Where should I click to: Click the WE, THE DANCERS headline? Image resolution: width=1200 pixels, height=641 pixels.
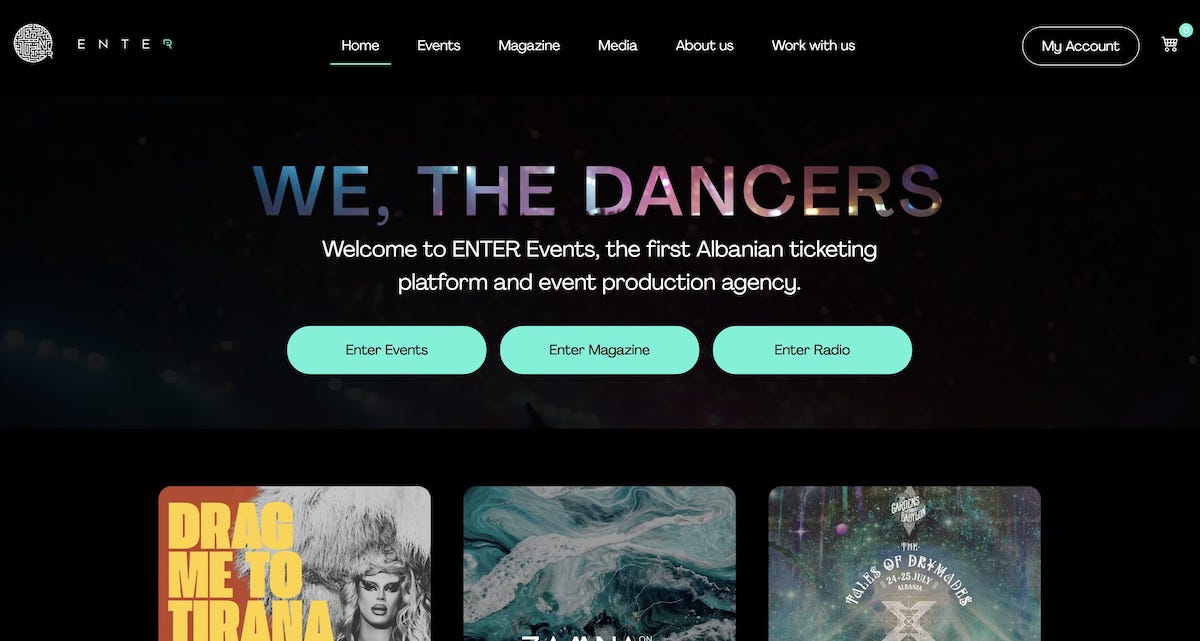click(598, 191)
